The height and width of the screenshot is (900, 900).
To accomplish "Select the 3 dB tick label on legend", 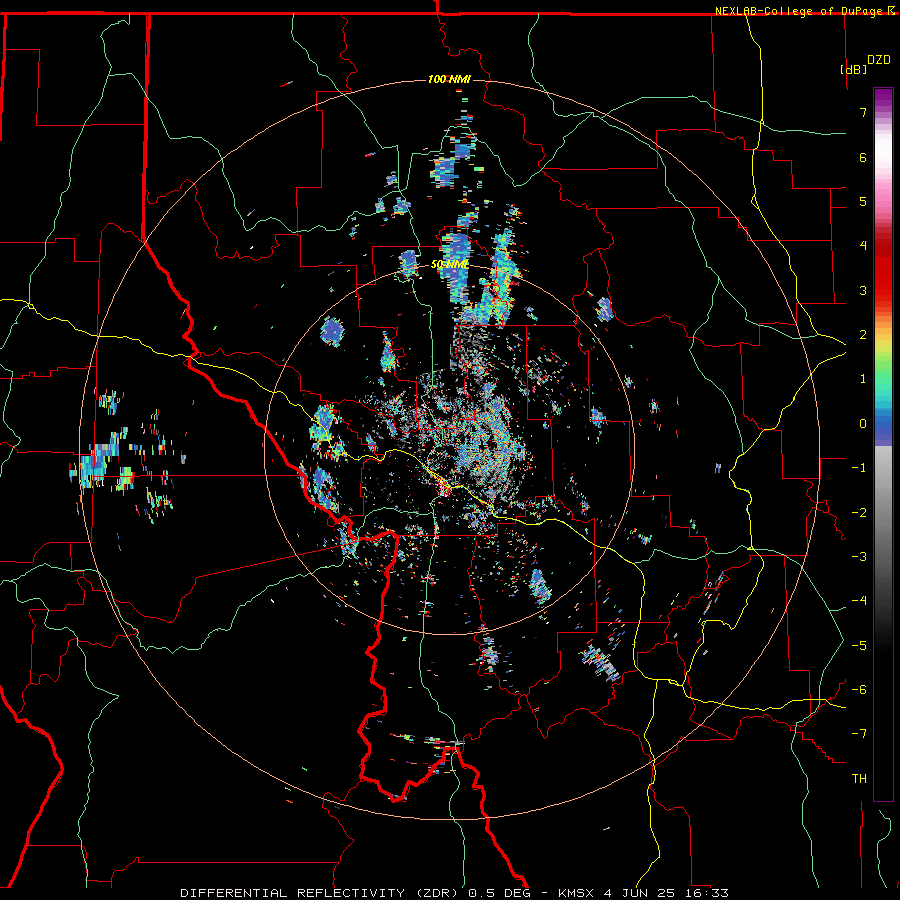I will click(863, 290).
